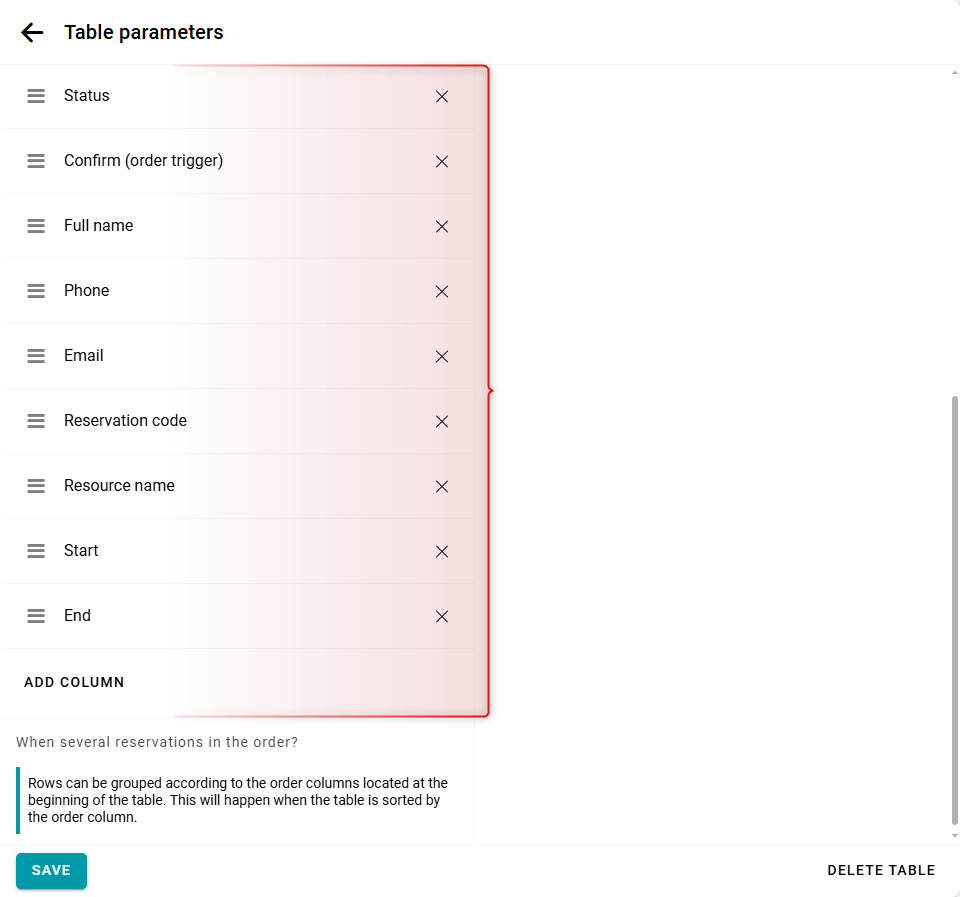
Task: Remove the Phone column
Action: click(442, 291)
